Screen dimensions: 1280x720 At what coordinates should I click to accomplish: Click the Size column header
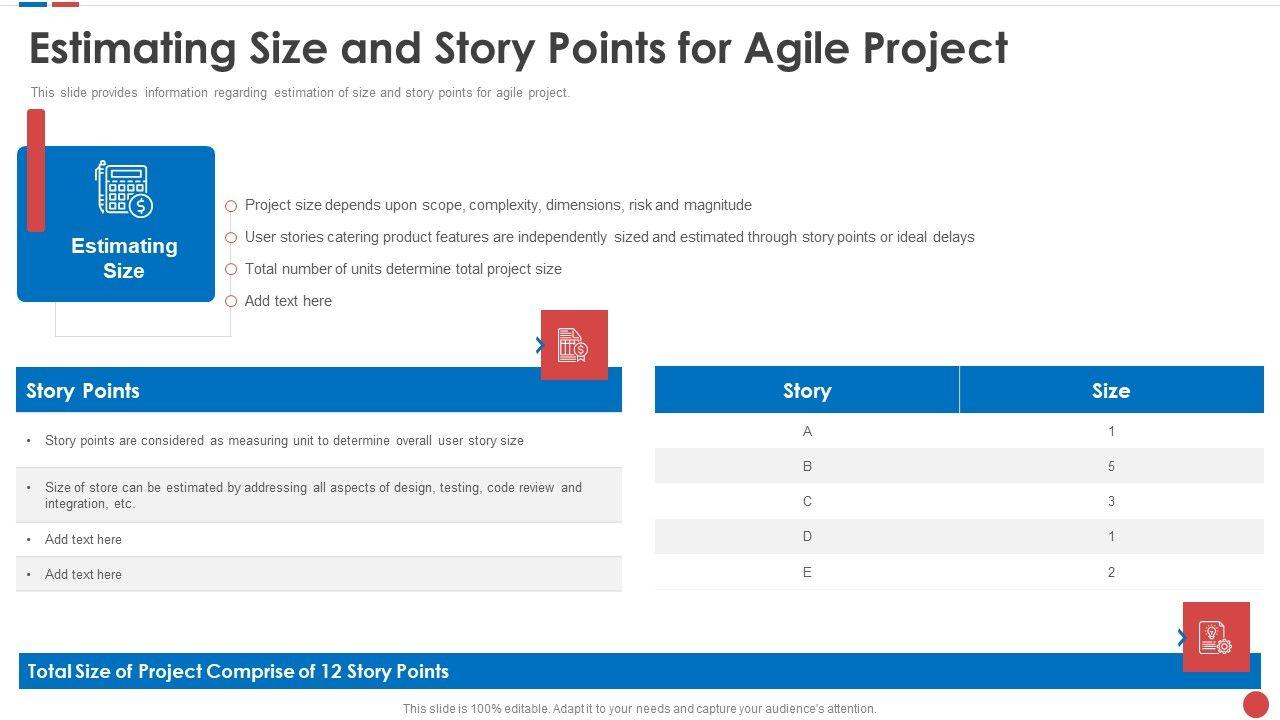coord(1111,391)
